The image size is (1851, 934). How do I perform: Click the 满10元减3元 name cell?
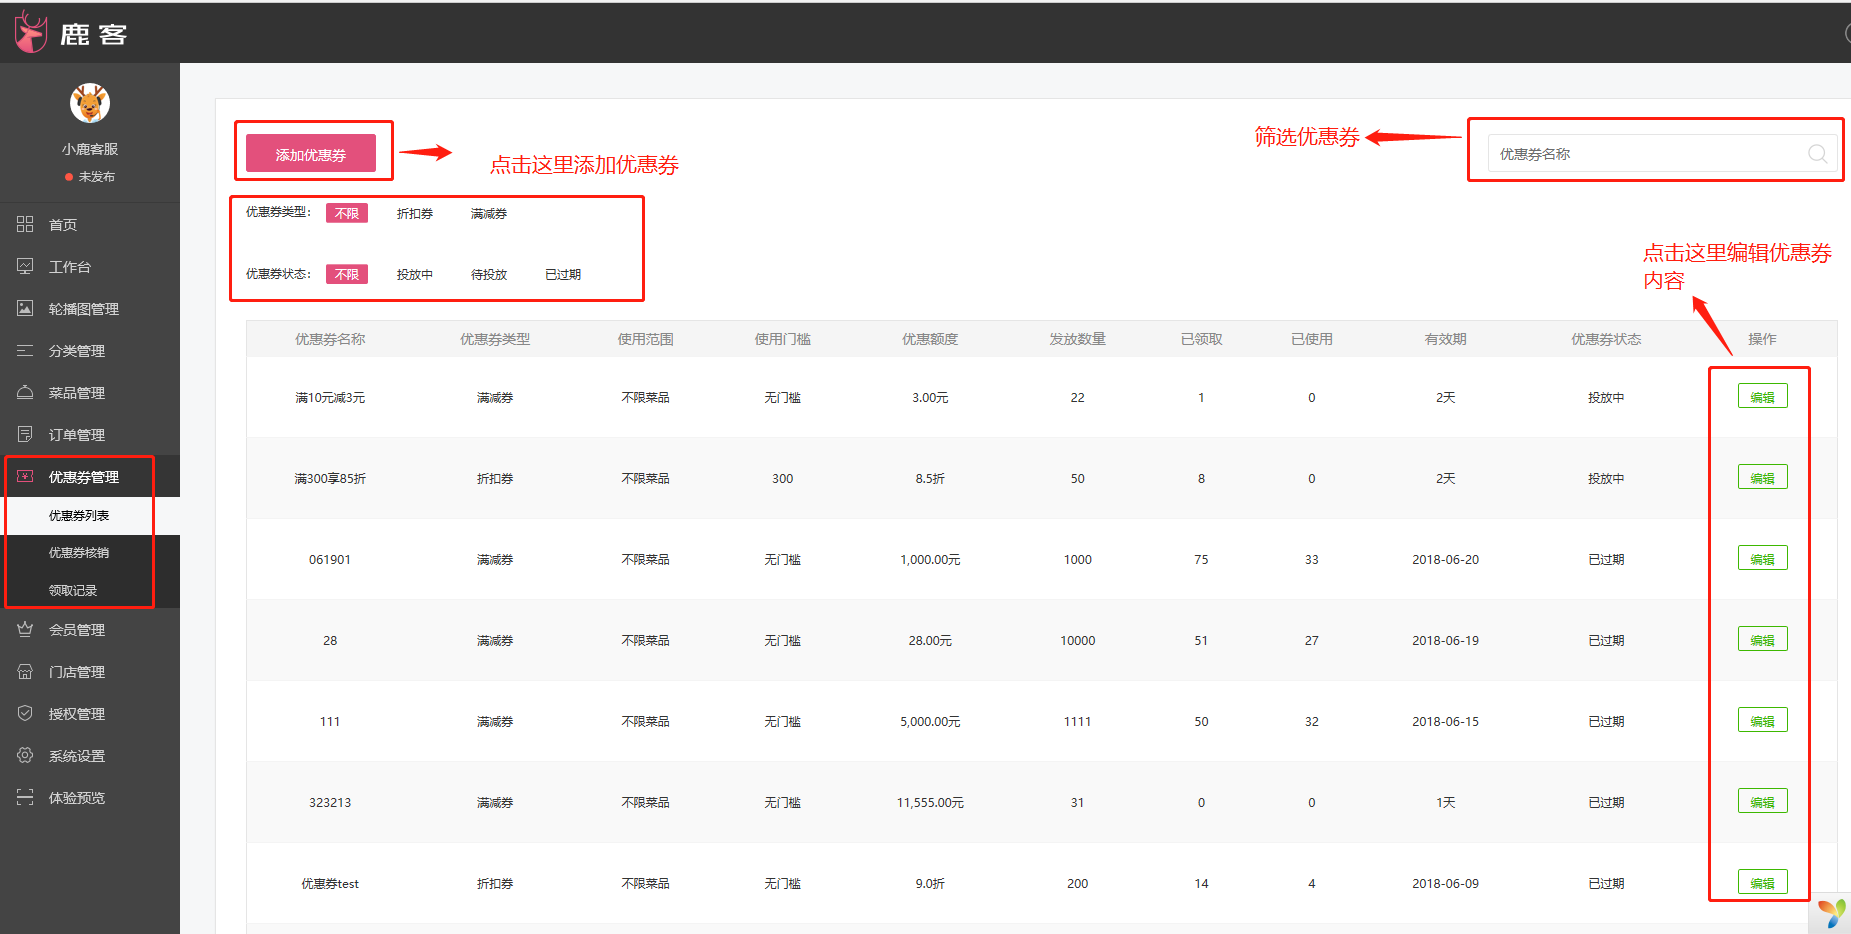coord(330,397)
